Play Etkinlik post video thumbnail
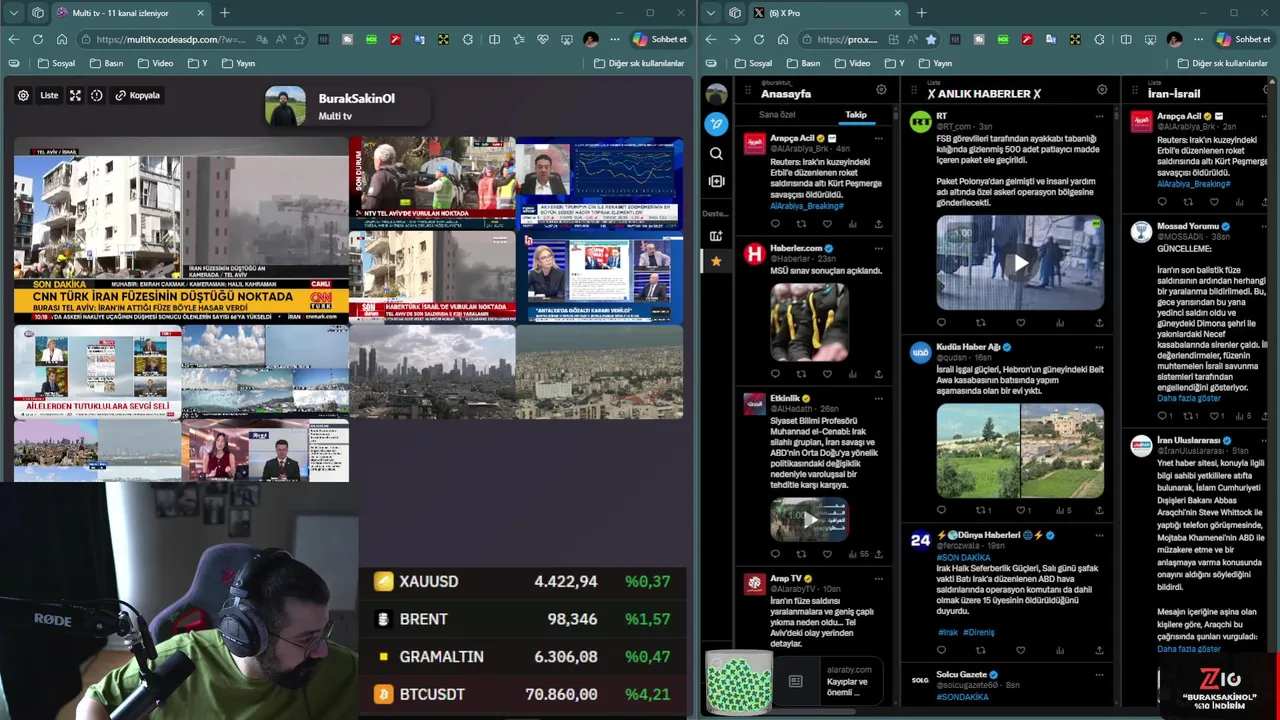Image resolution: width=1280 pixels, height=720 pixels. [809, 520]
